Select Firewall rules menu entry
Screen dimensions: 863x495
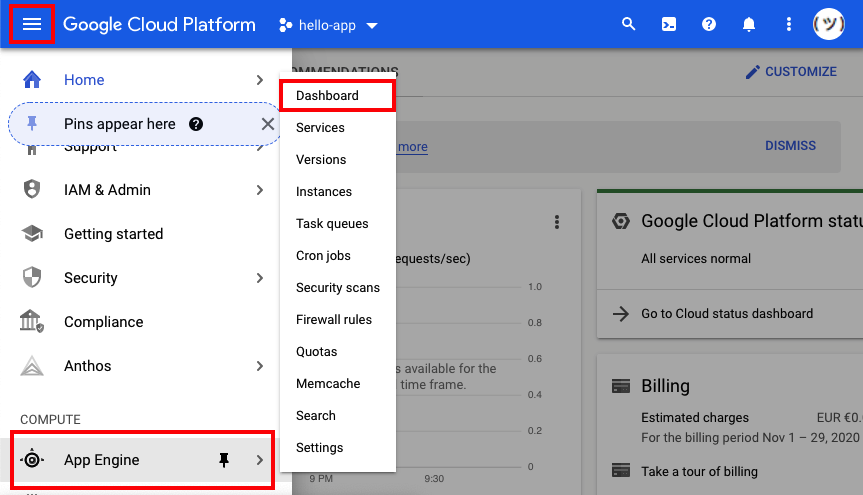(x=334, y=320)
